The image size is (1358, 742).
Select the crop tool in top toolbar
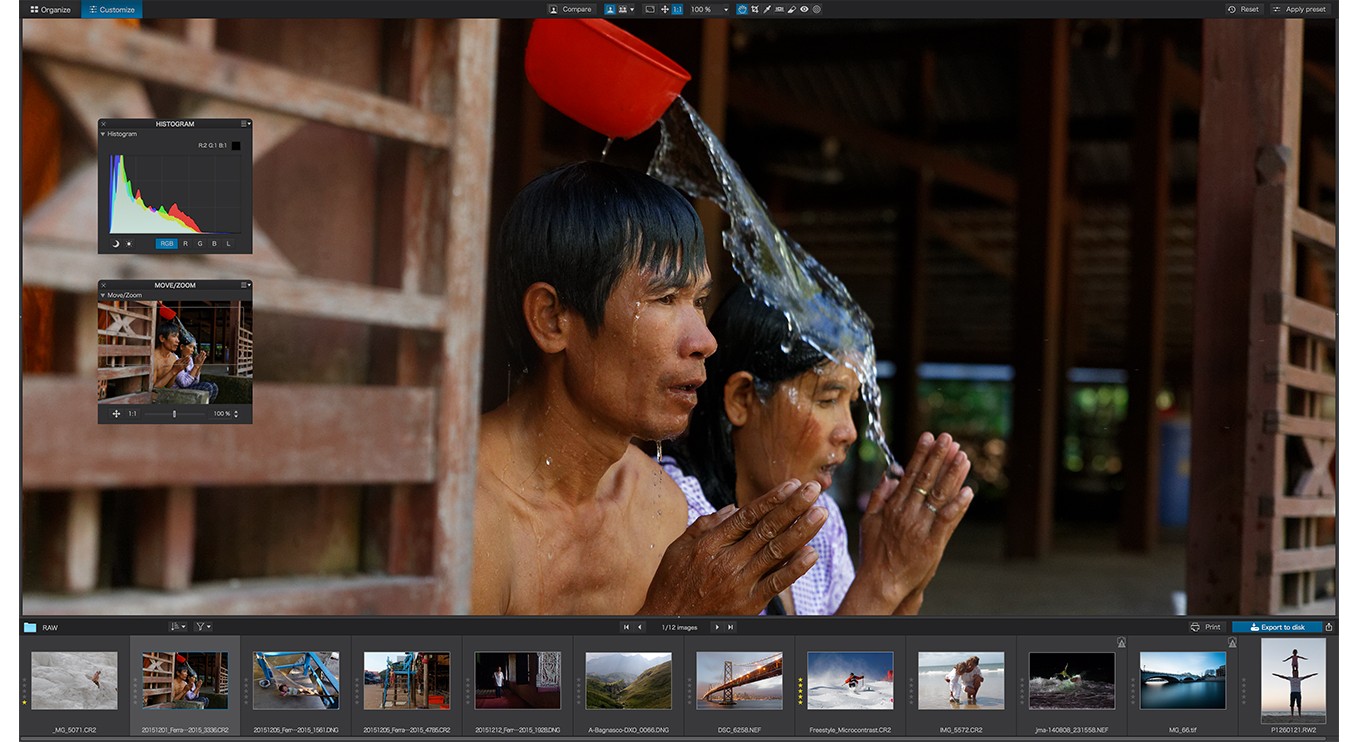pos(755,9)
